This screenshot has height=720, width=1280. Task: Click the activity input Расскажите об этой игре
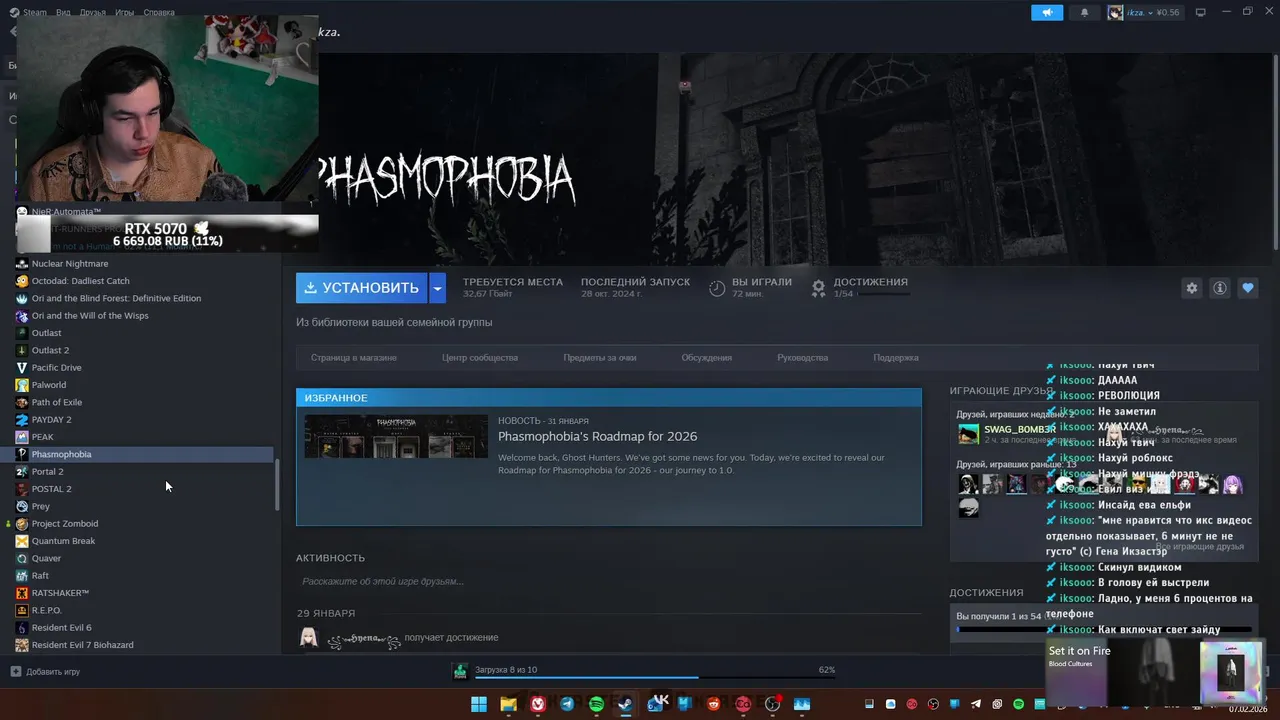383,581
